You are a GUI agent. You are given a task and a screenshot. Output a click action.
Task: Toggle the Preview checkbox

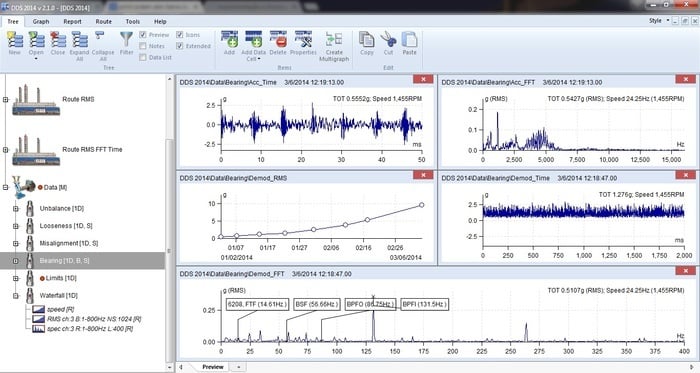coord(143,35)
